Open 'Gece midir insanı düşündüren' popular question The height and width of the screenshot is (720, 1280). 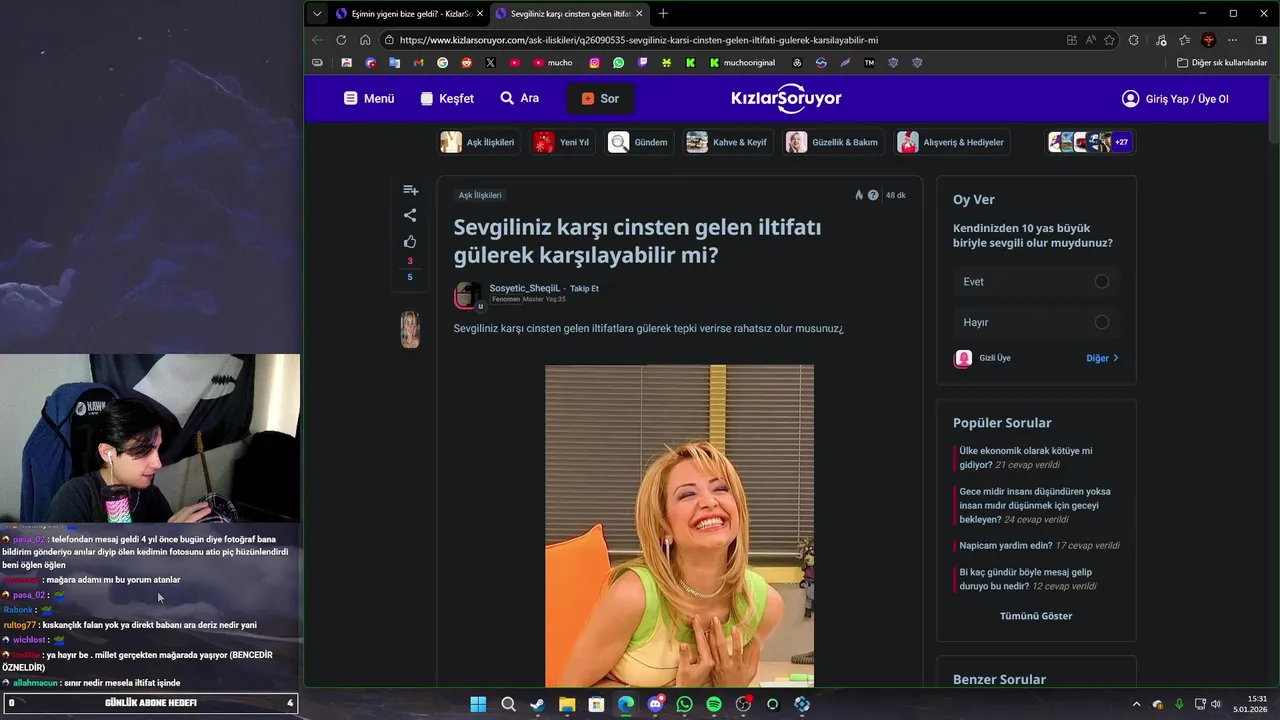(1035, 505)
